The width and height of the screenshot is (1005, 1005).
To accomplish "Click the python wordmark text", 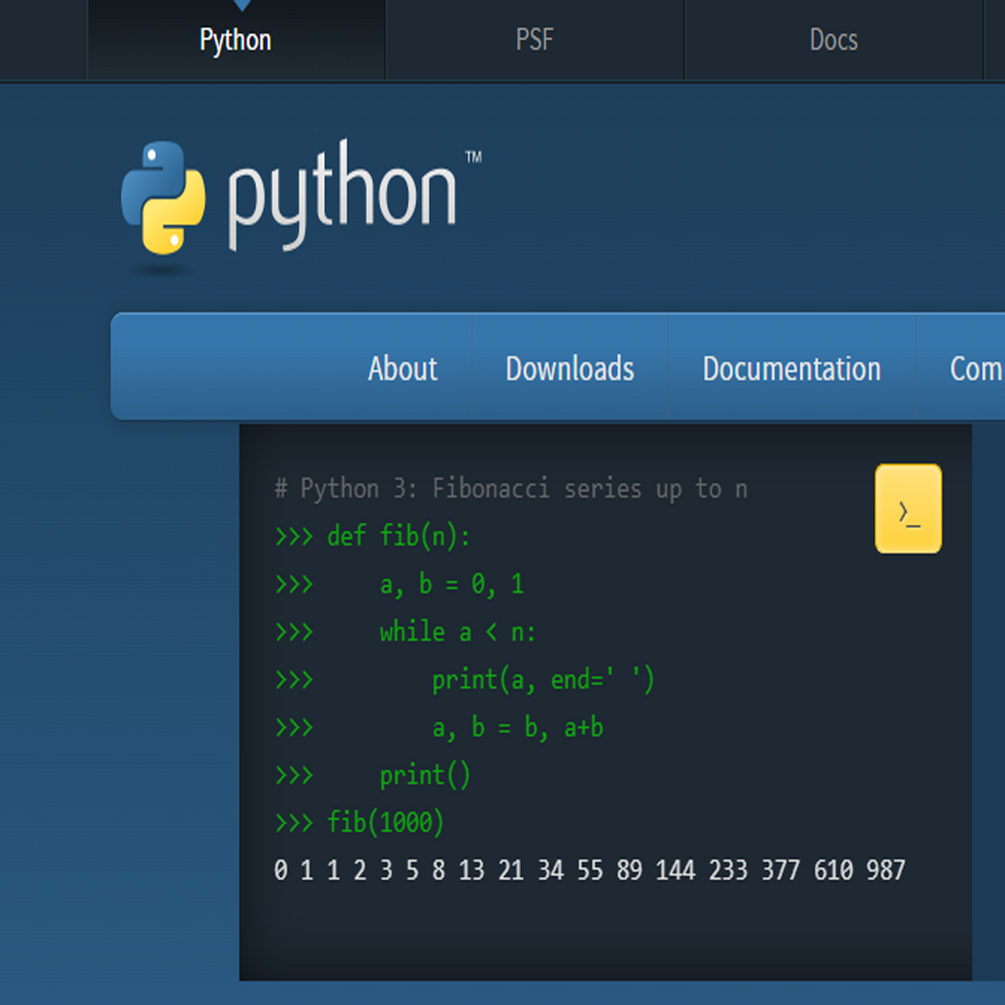I will coord(342,195).
